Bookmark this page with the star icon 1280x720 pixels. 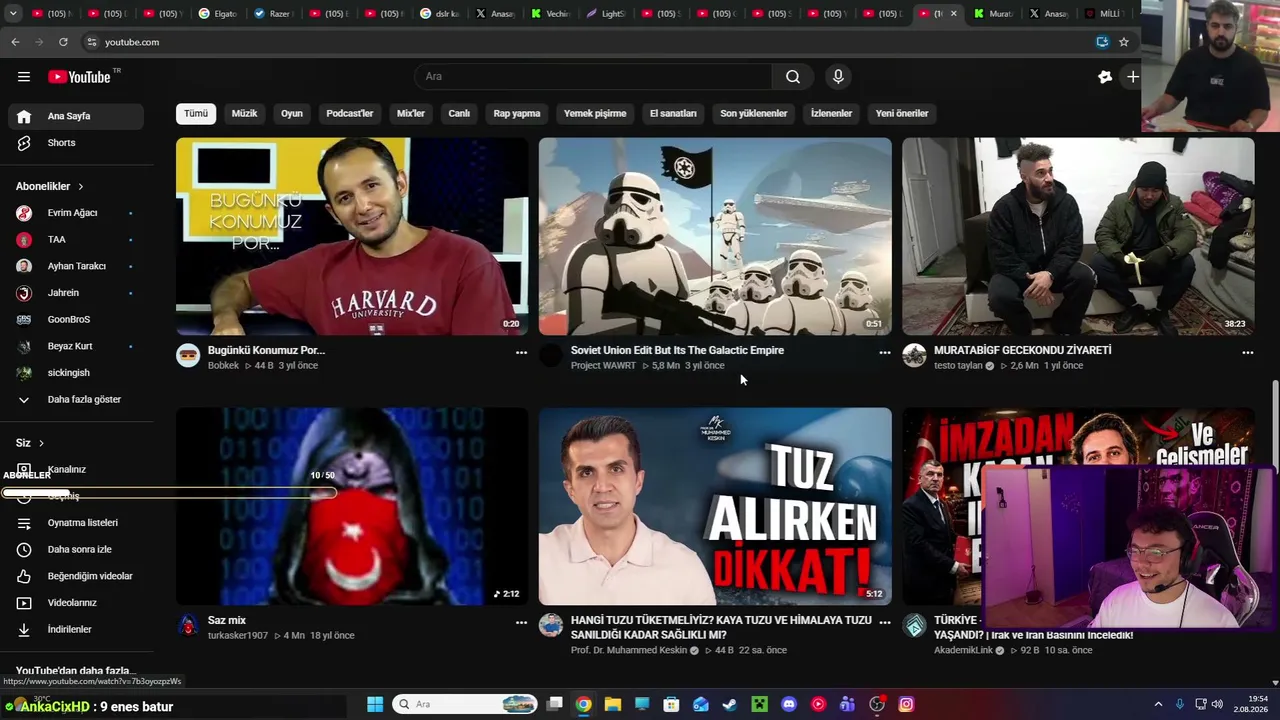tap(1124, 42)
